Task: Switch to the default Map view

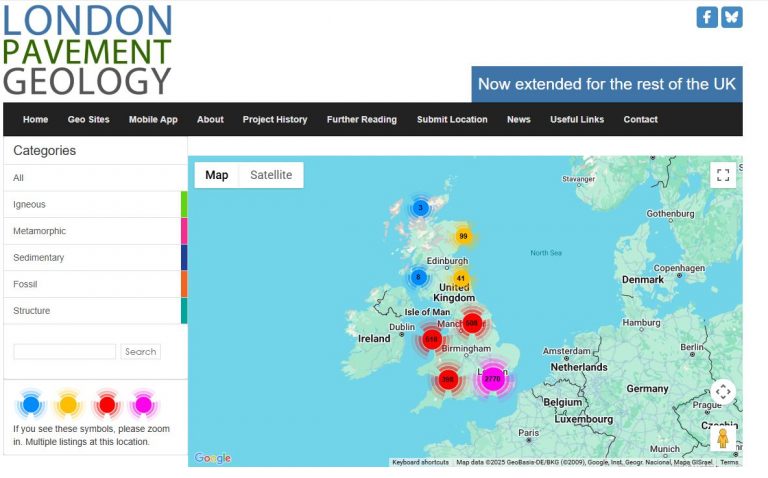Action: [217, 175]
